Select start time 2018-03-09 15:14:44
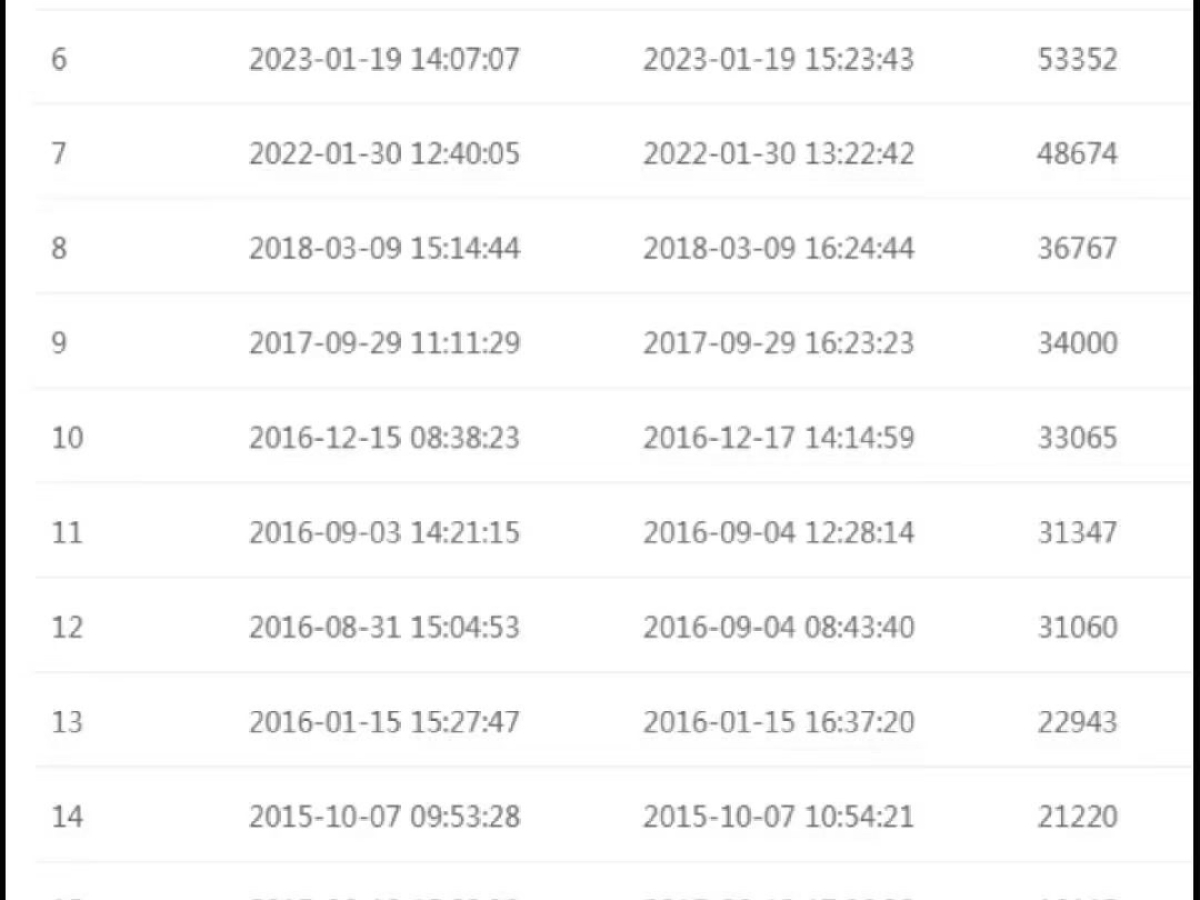Viewport: 1200px width, 900px height. (x=384, y=248)
